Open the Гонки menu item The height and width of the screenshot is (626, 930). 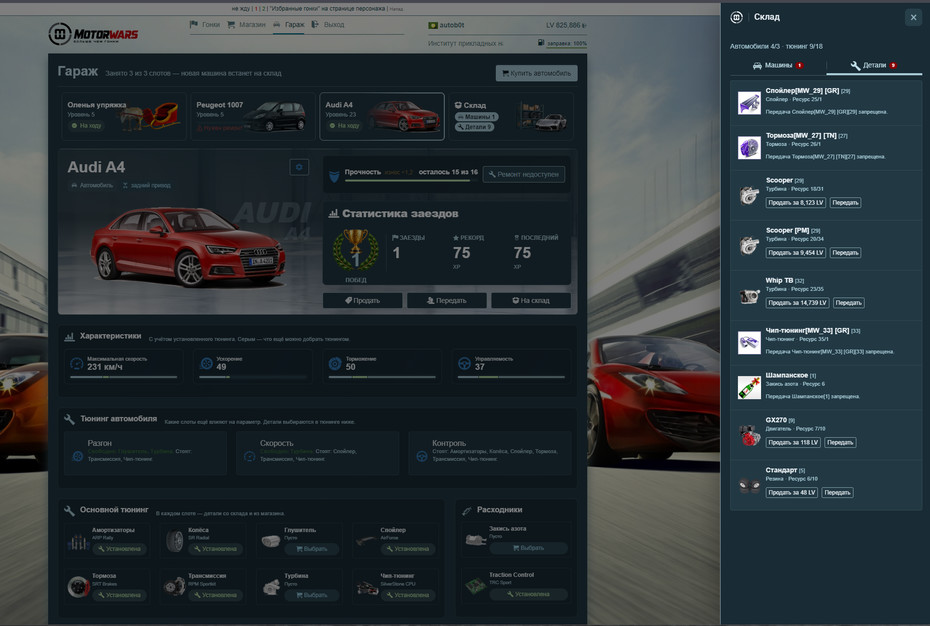coord(205,25)
